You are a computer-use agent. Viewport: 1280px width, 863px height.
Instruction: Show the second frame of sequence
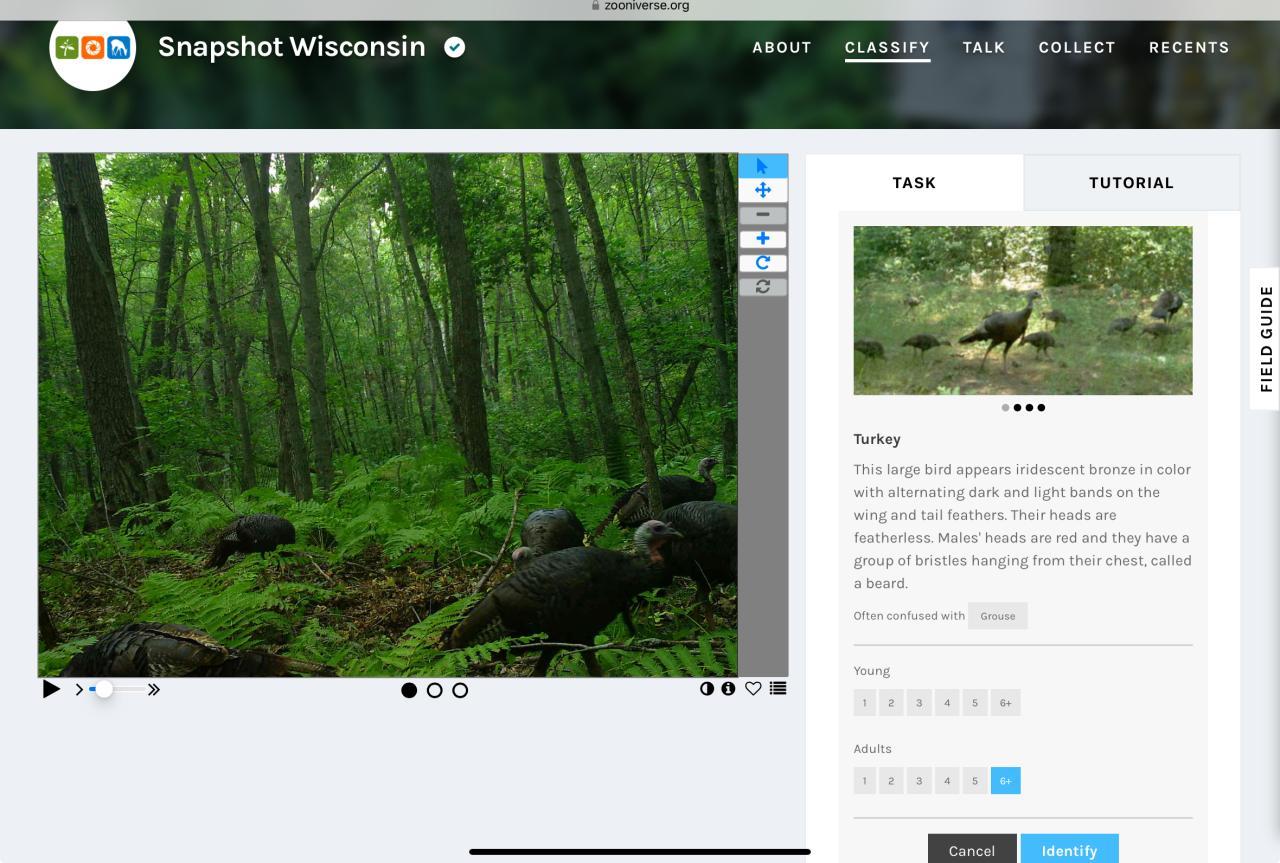[x=434, y=690]
